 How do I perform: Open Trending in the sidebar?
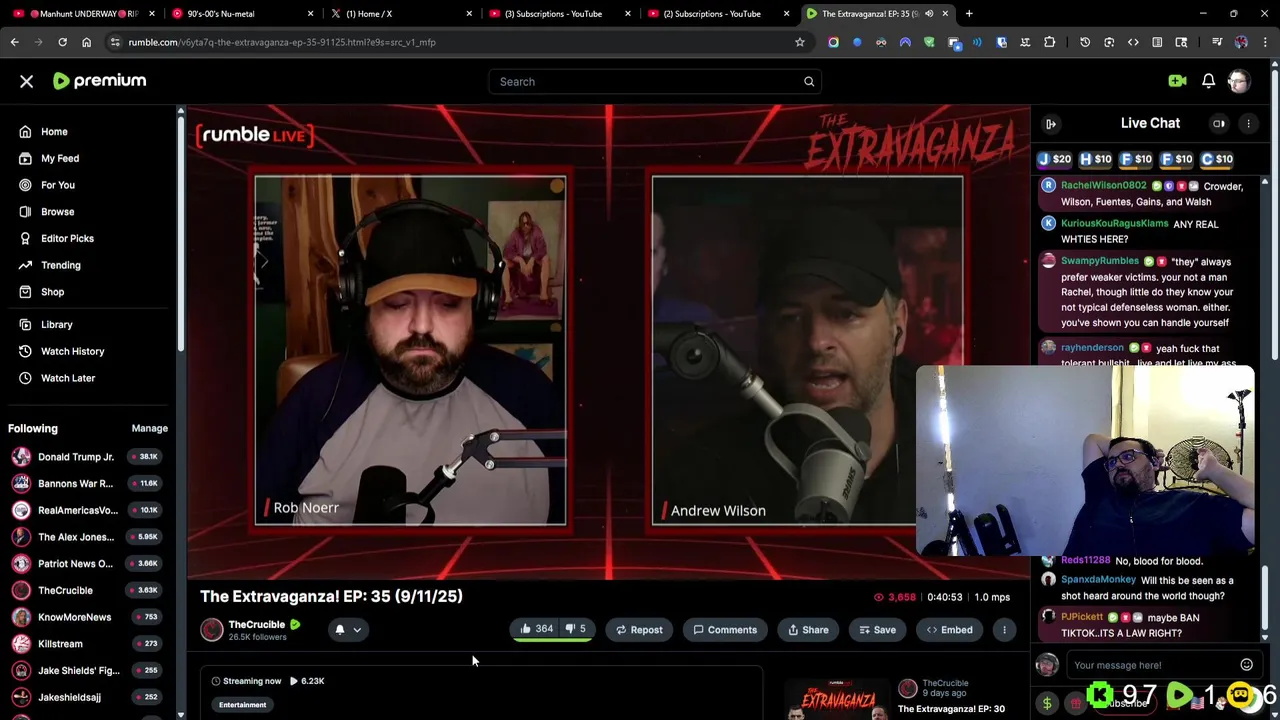coord(61,265)
